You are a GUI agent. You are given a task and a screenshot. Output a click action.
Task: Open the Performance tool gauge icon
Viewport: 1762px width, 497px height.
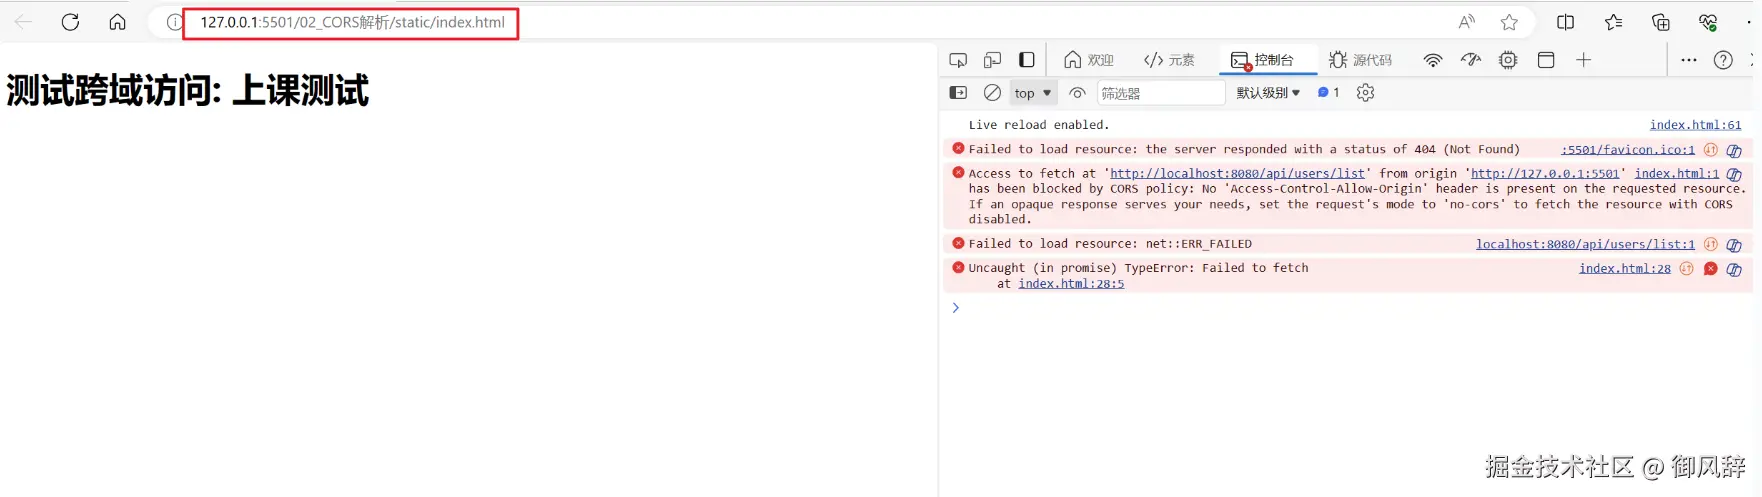[x=1470, y=60]
